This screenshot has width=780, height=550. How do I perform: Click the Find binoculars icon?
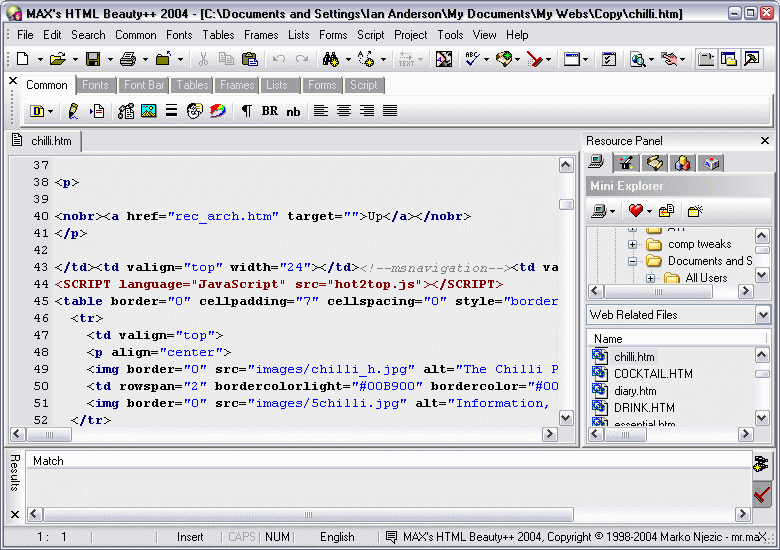pos(331,60)
